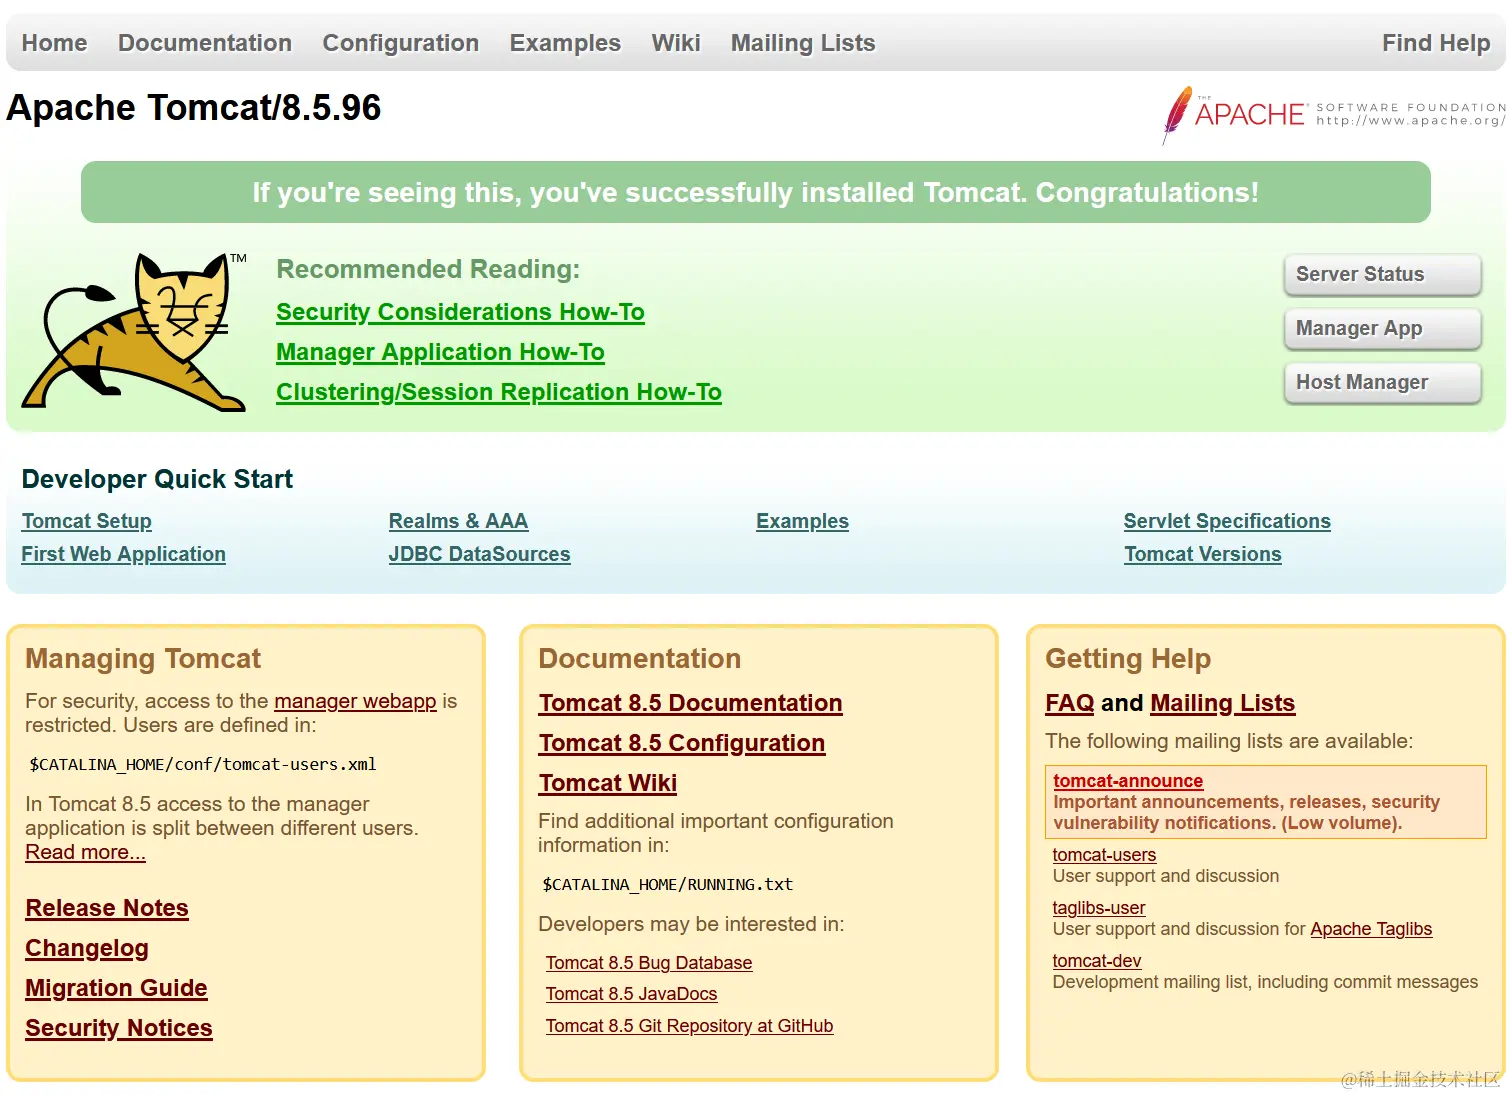This screenshot has width=1507, height=1096.
Task: Open Clustering/Session Replication How-To link
Action: [x=499, y=392]
